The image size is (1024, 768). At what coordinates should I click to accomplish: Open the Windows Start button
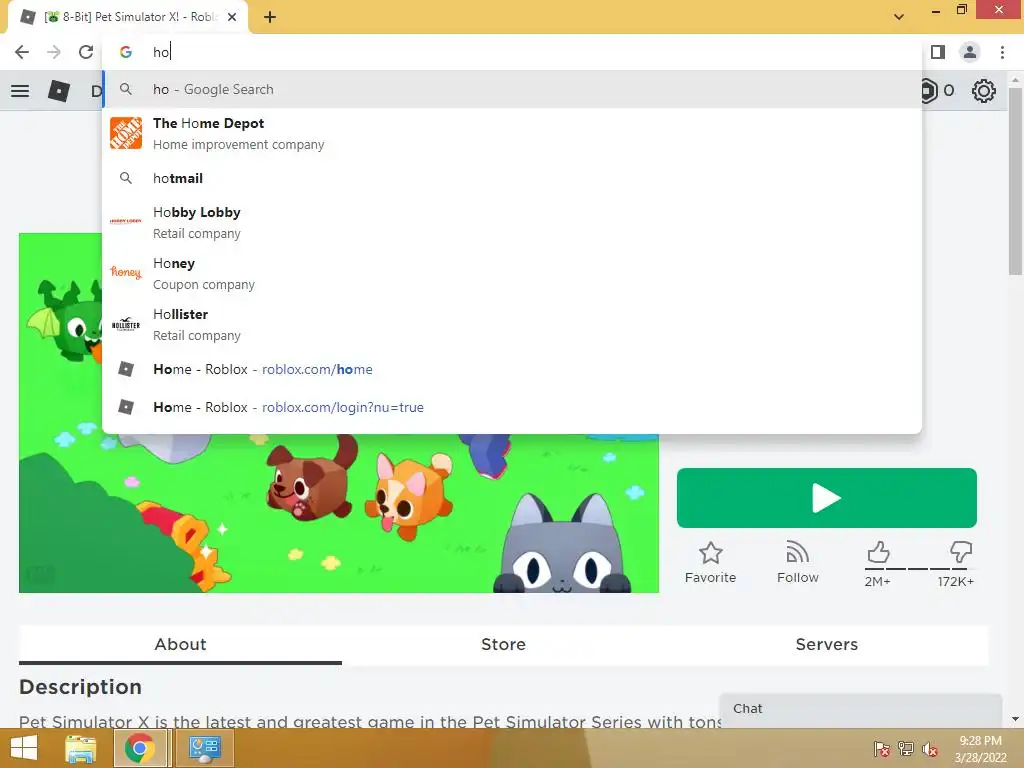[24, 748]
